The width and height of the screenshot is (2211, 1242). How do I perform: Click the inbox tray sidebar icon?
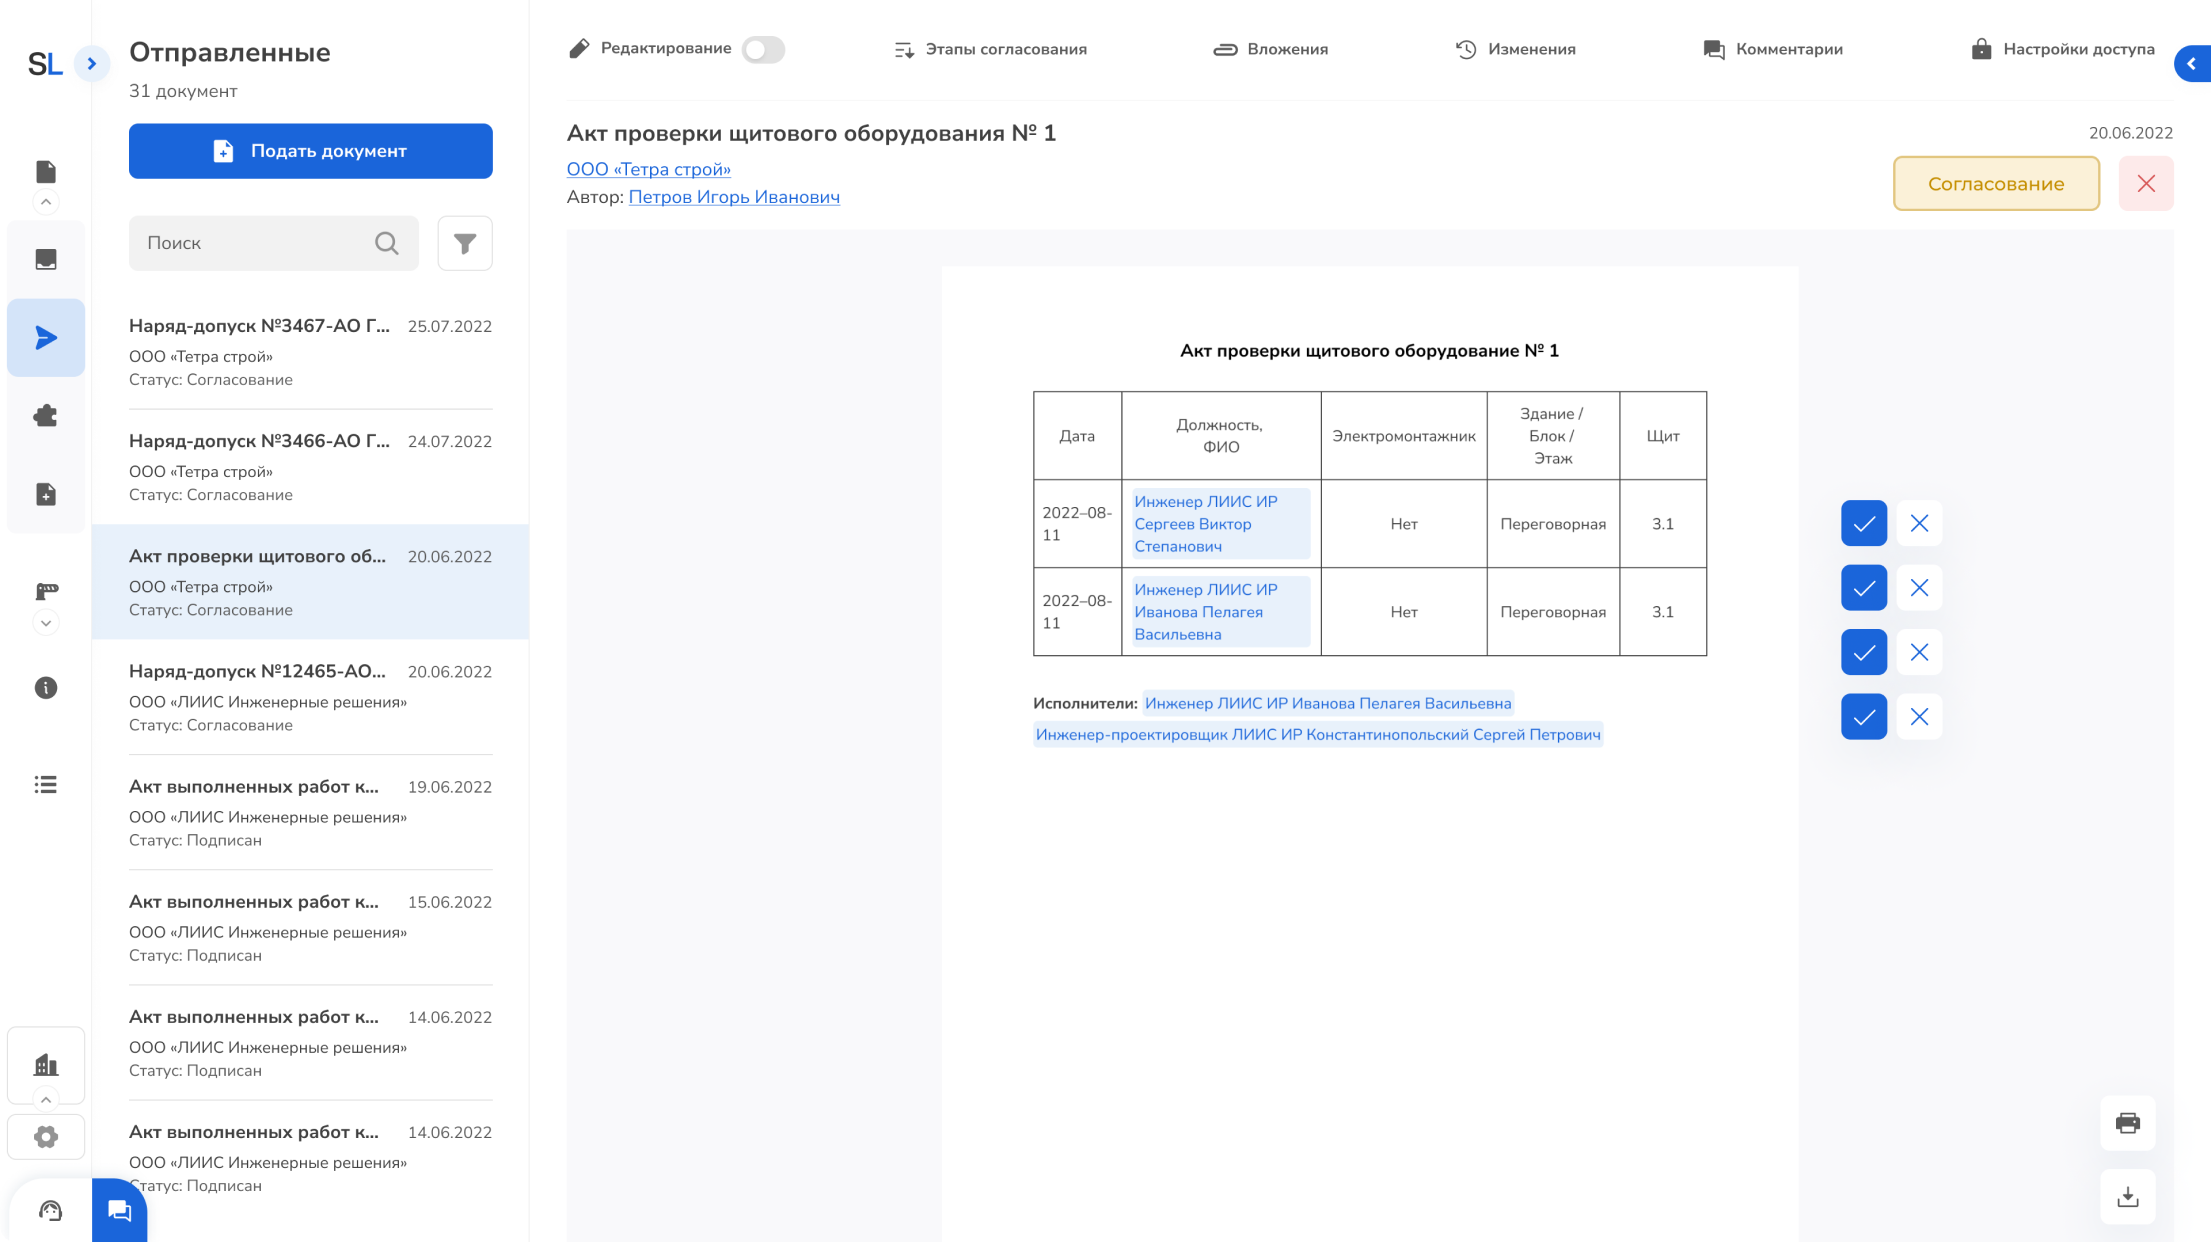46,260
